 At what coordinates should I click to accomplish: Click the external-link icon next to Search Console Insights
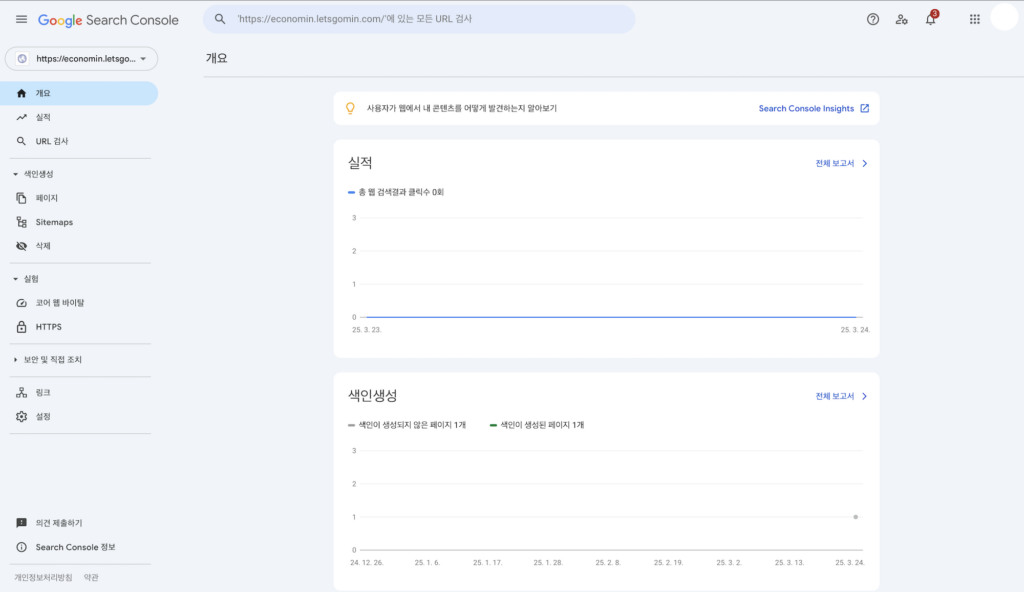pos(865,108)
